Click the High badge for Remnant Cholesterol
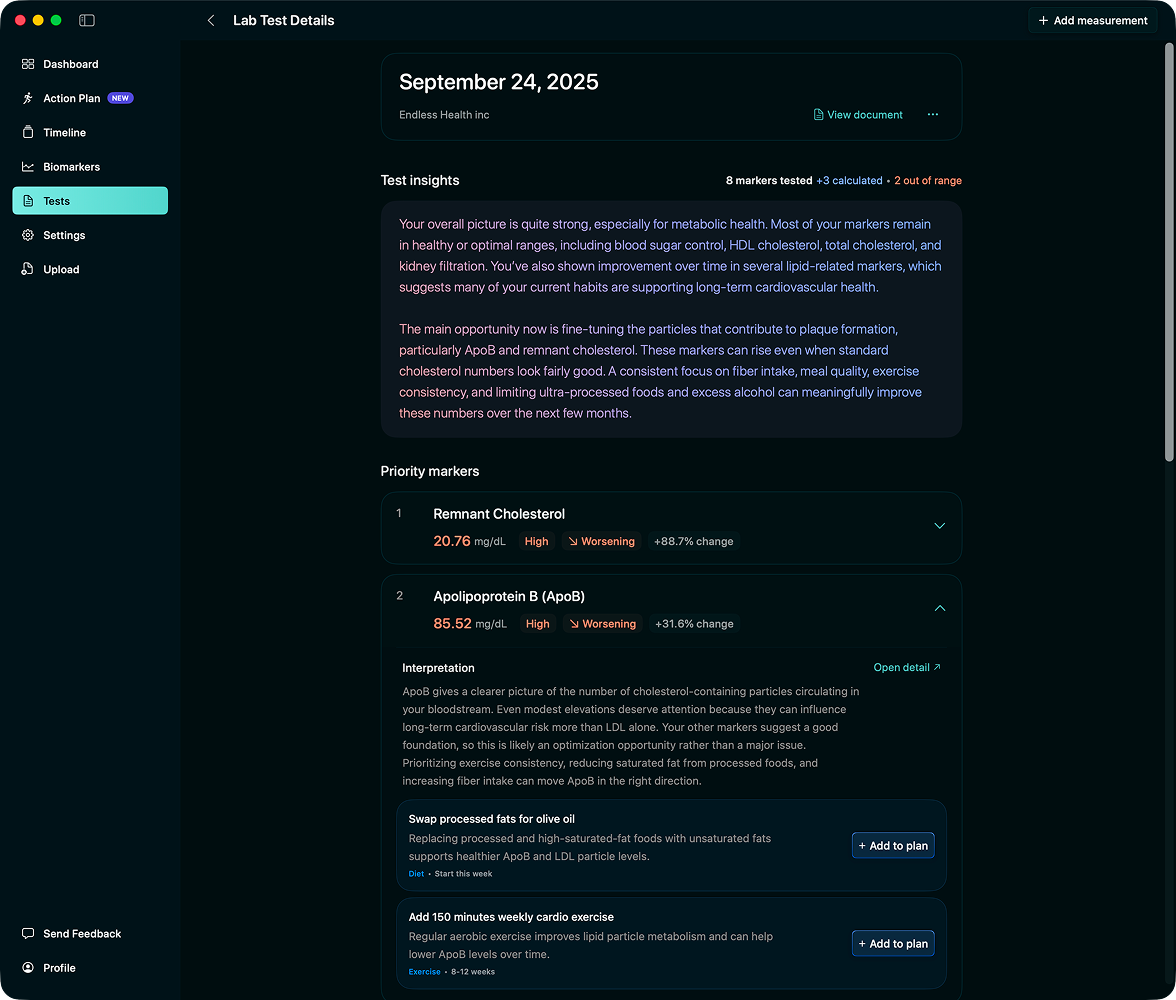Image resolution: width=1176 pixels, height=1000 pixels. click(x=536, y=541)
